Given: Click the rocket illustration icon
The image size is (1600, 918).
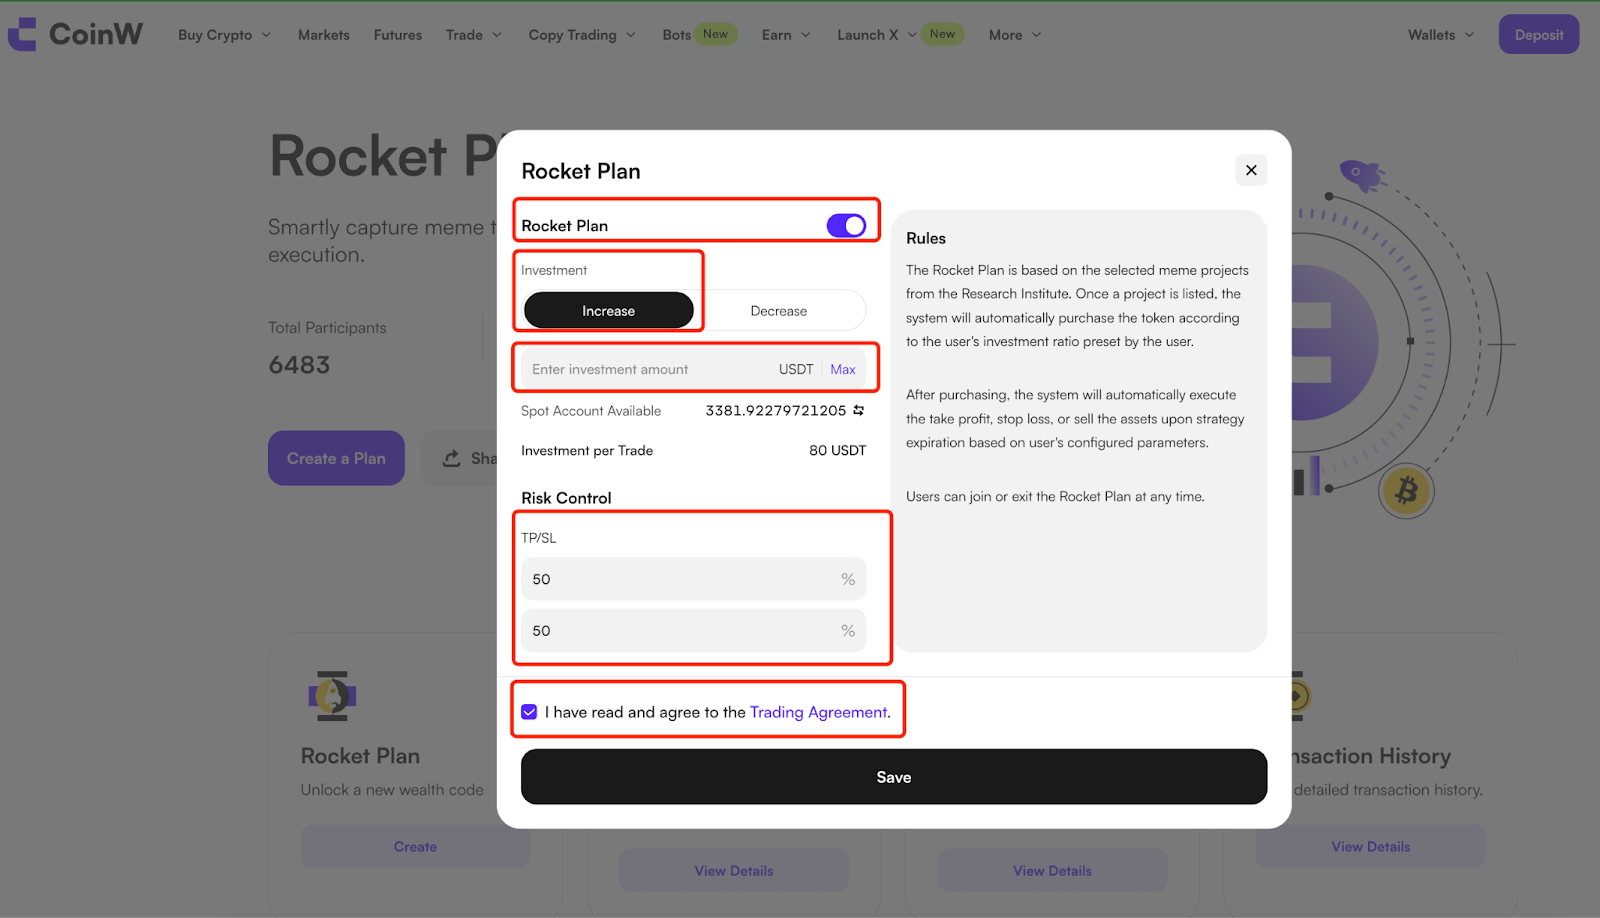Looking at the screenshot, I should (1361, 176).
